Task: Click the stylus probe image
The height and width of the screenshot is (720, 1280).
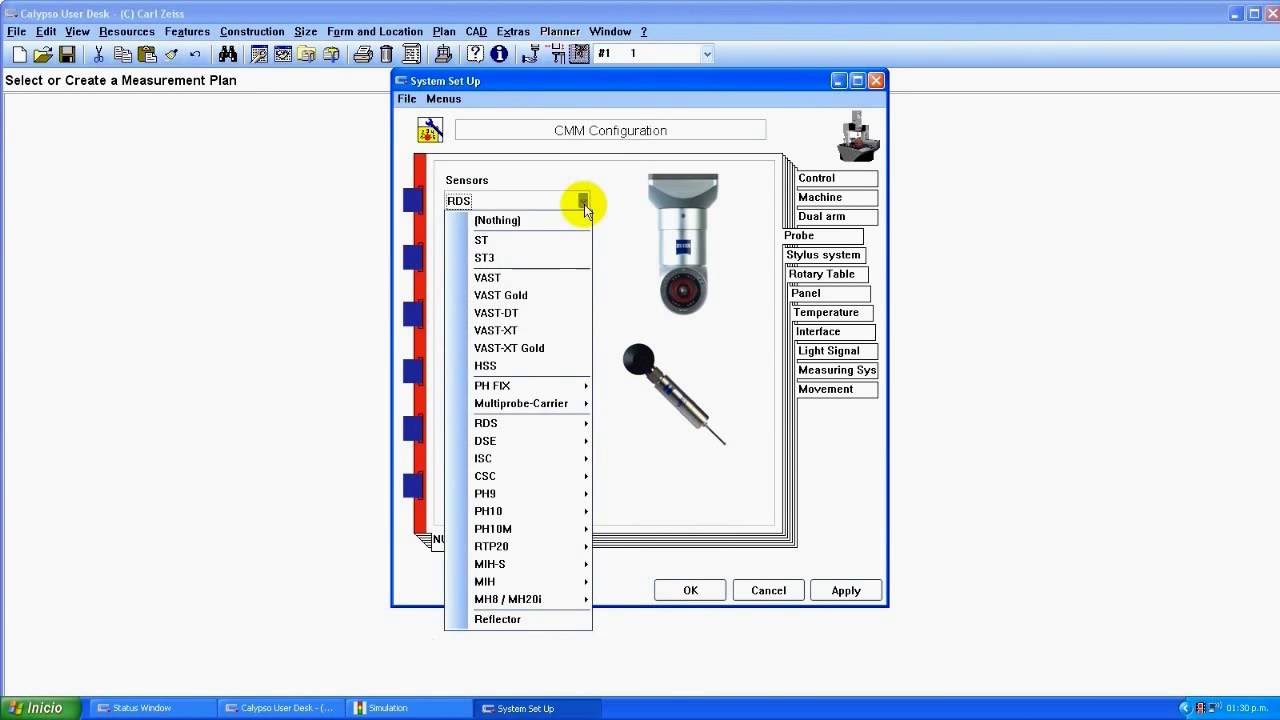Action: (673, 393)
